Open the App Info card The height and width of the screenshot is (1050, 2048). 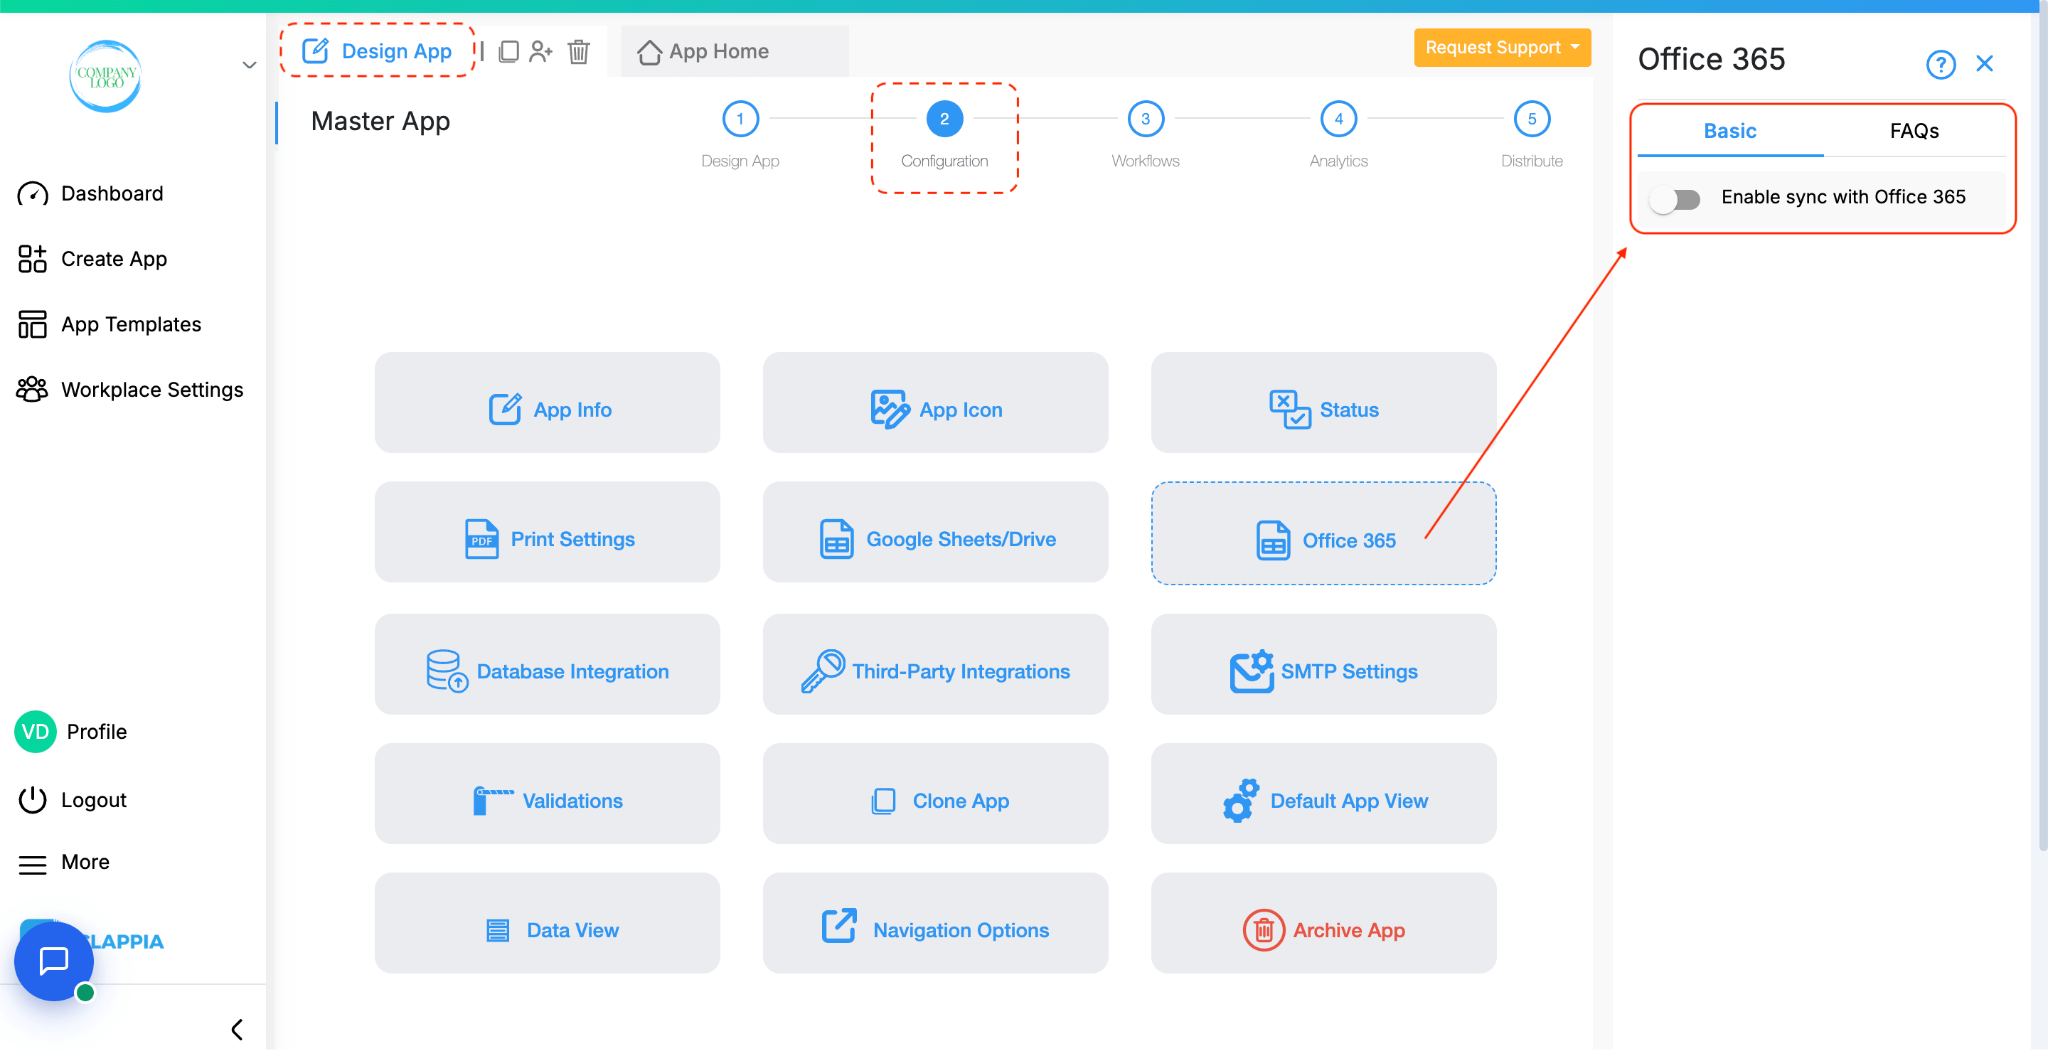click(547, 402)
